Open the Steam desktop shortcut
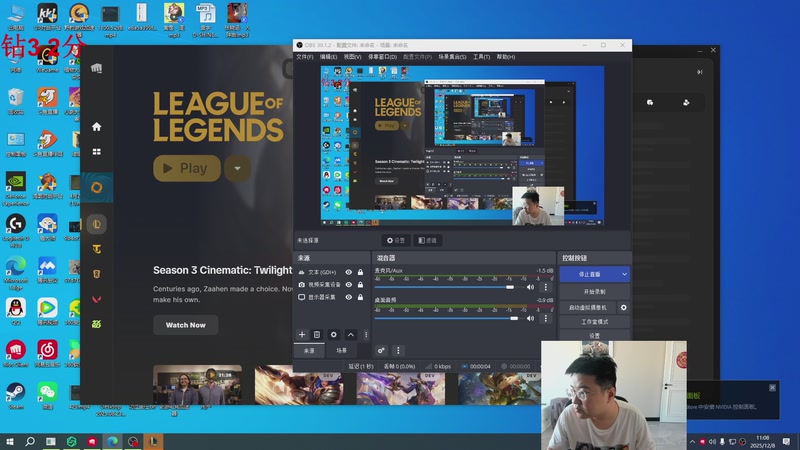The height and width of the screenshot is (450, 800). [x=15, y=396]
